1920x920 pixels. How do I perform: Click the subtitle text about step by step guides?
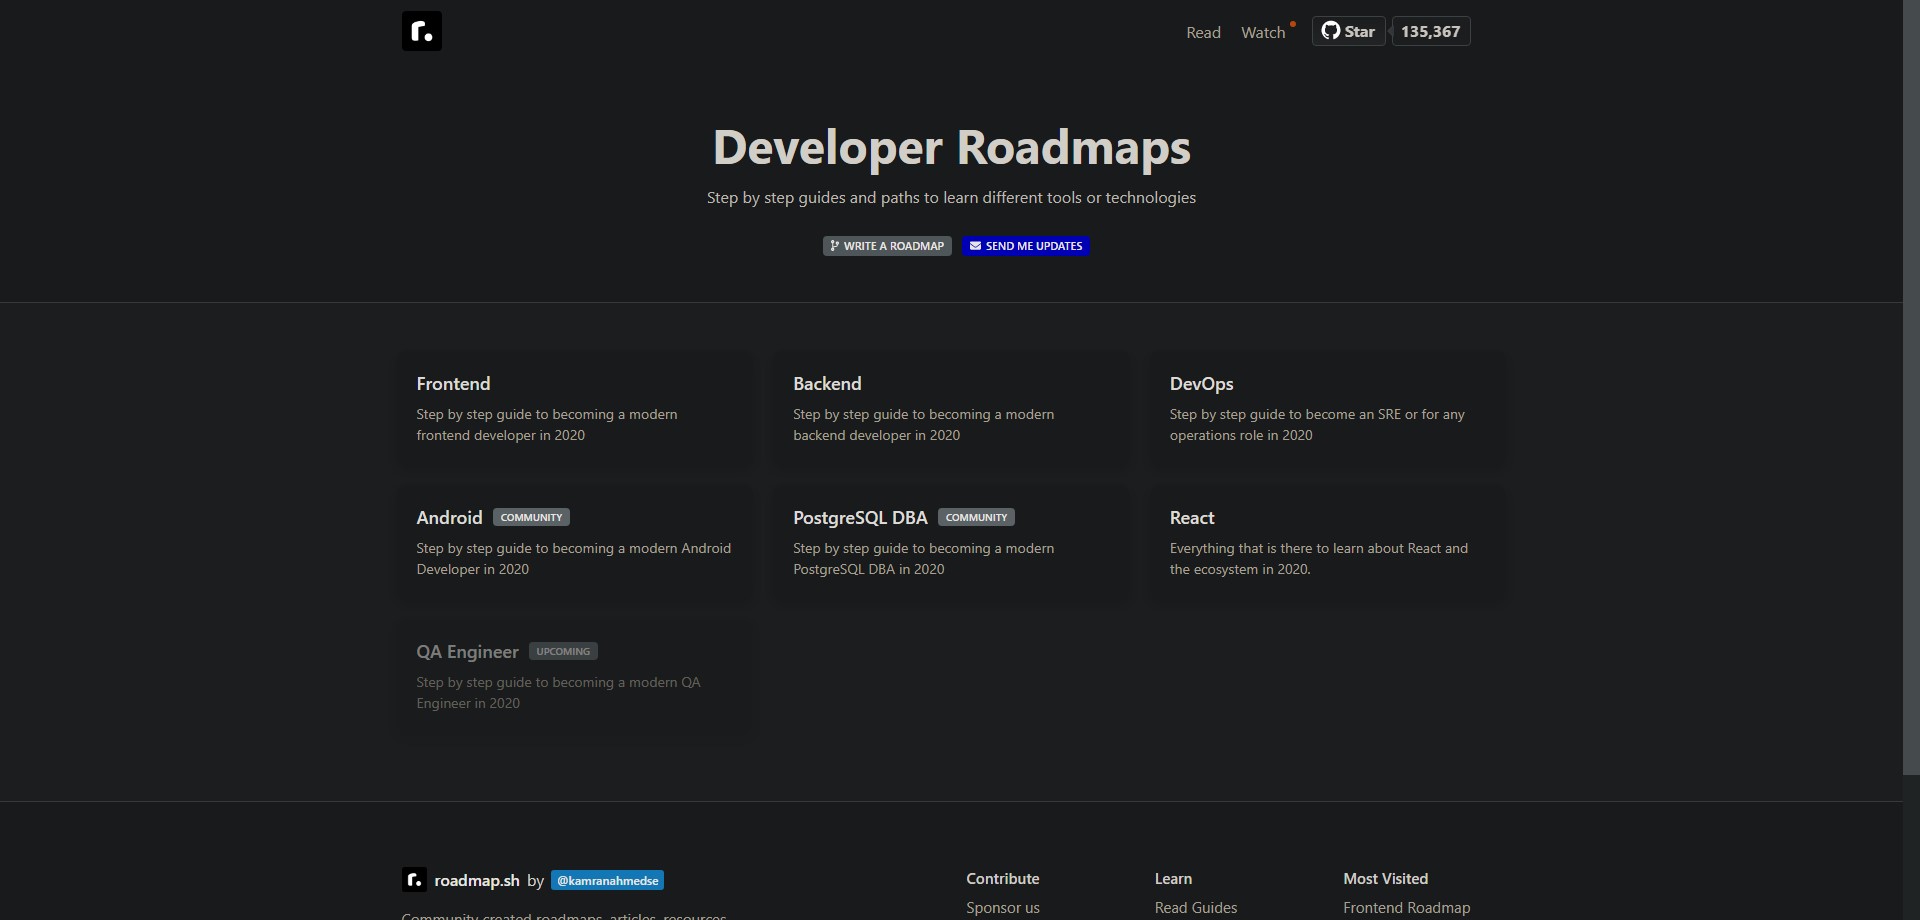point(951,198)
